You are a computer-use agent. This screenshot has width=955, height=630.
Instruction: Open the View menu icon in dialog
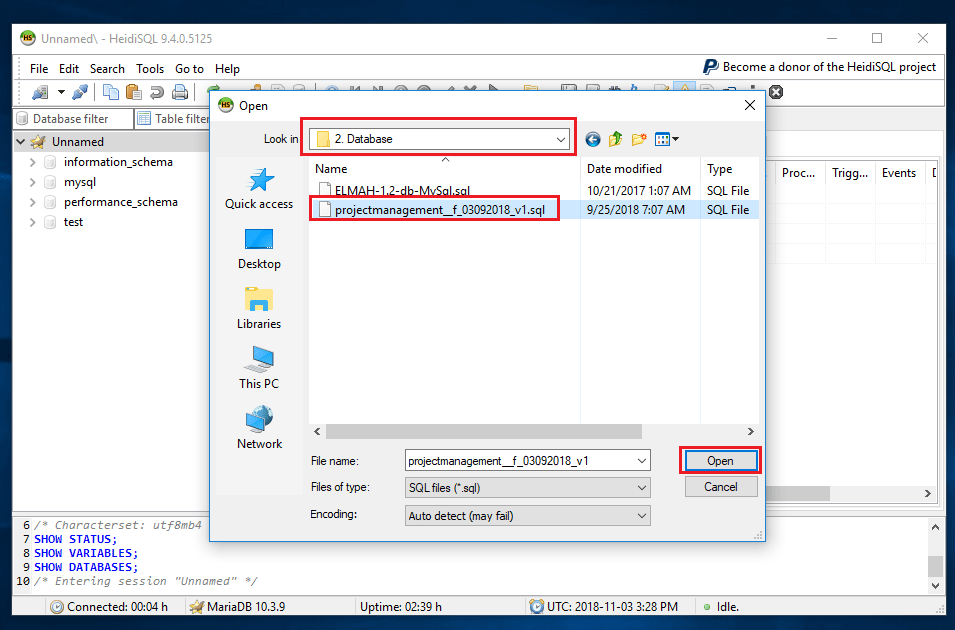coord(666,140)
